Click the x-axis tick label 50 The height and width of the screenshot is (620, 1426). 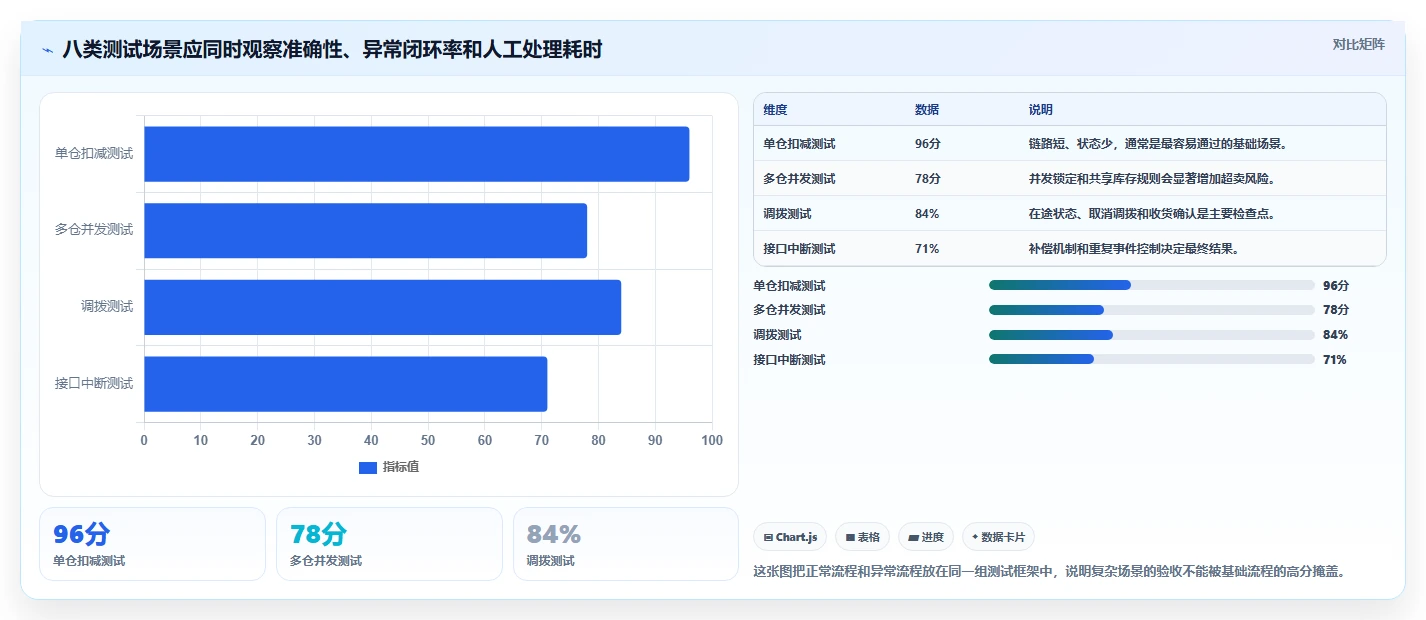tap(428, 440)
